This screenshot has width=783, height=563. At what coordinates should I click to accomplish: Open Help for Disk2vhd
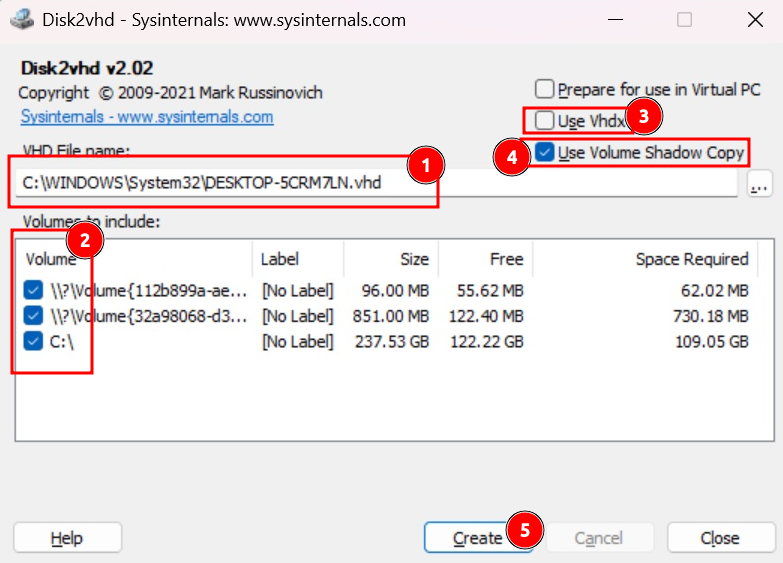point(67,538)
